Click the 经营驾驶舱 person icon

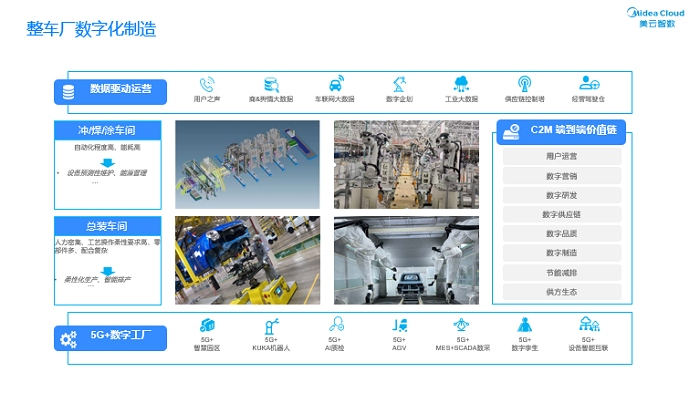589,83
